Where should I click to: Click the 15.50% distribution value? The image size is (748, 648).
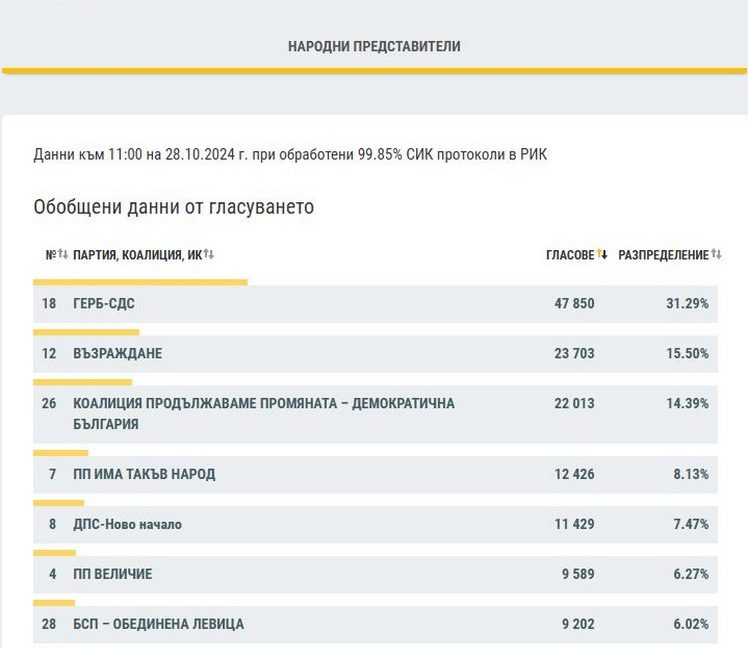[x=687, y=354]
